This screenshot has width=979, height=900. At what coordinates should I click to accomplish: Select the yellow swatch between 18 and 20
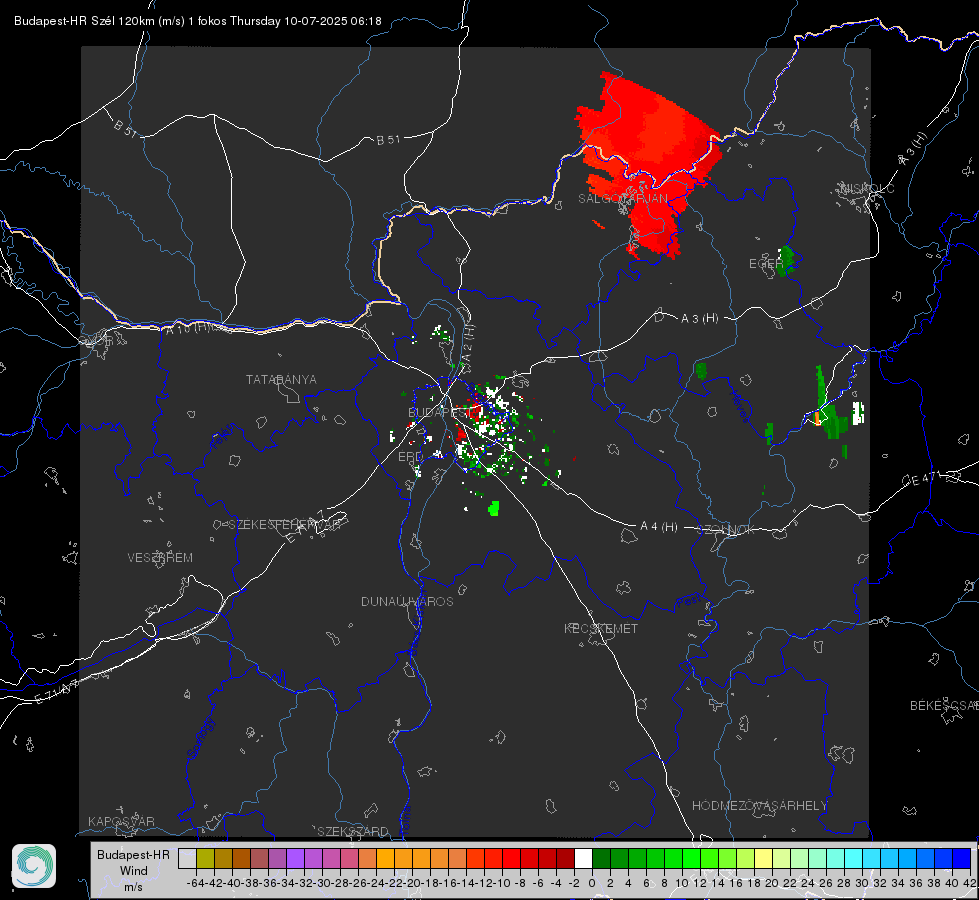(763, 858)
